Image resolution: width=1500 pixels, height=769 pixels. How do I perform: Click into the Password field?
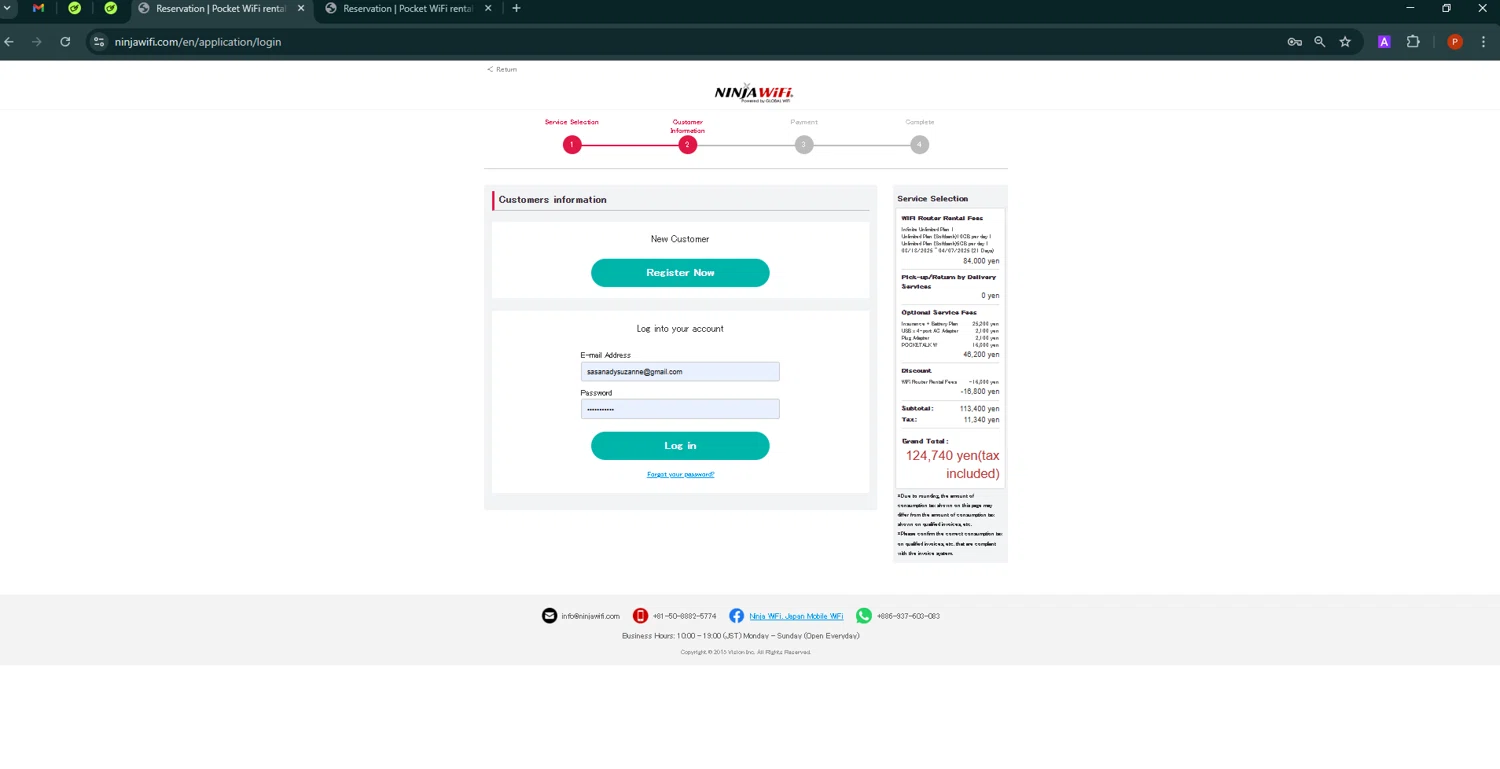point(680,409)
